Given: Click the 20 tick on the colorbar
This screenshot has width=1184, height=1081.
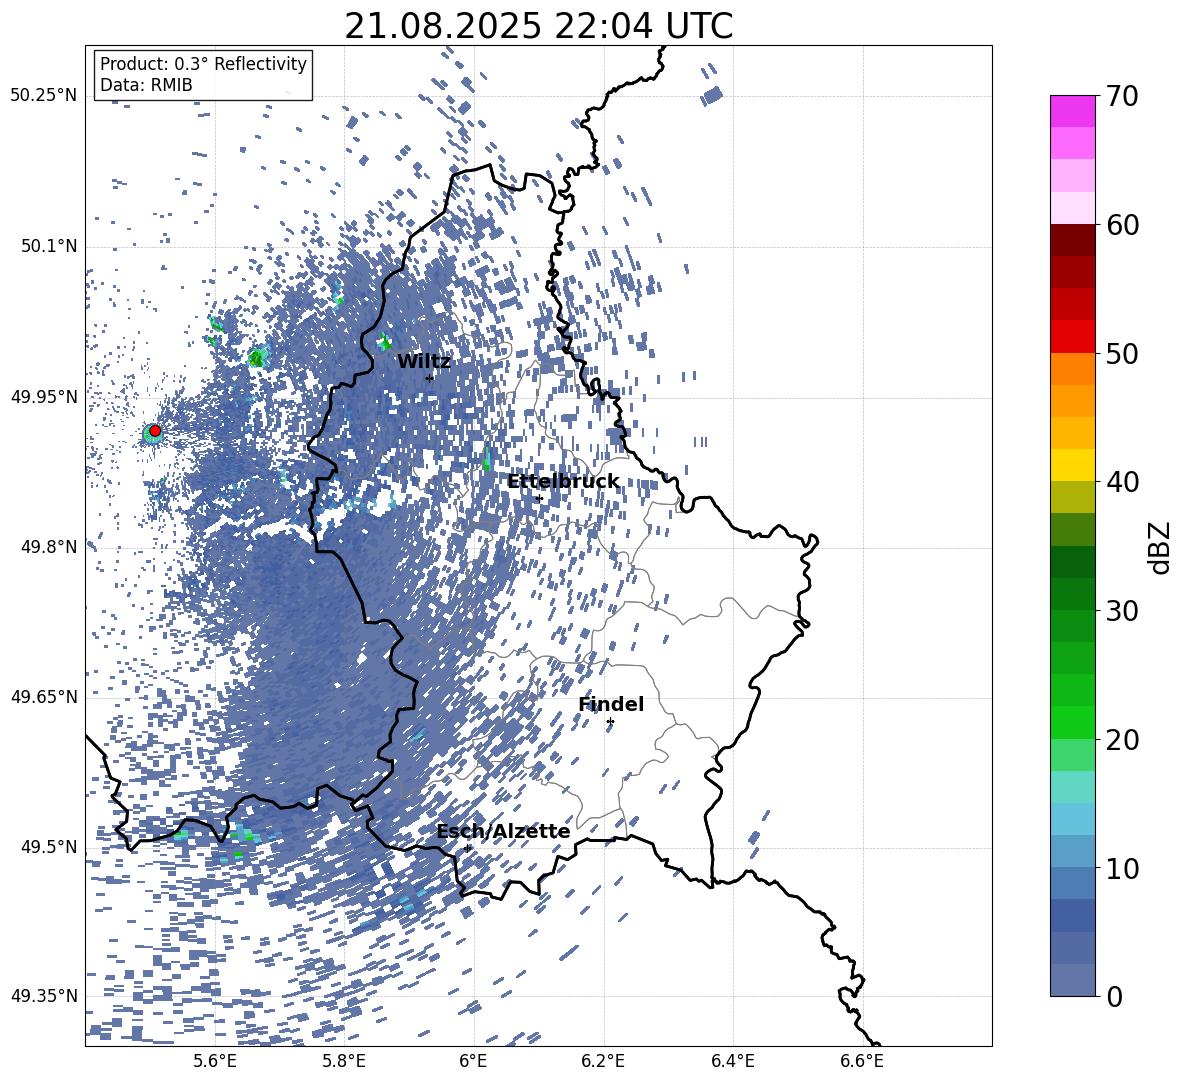Looking at the screenshot, I should point(1122,739).
